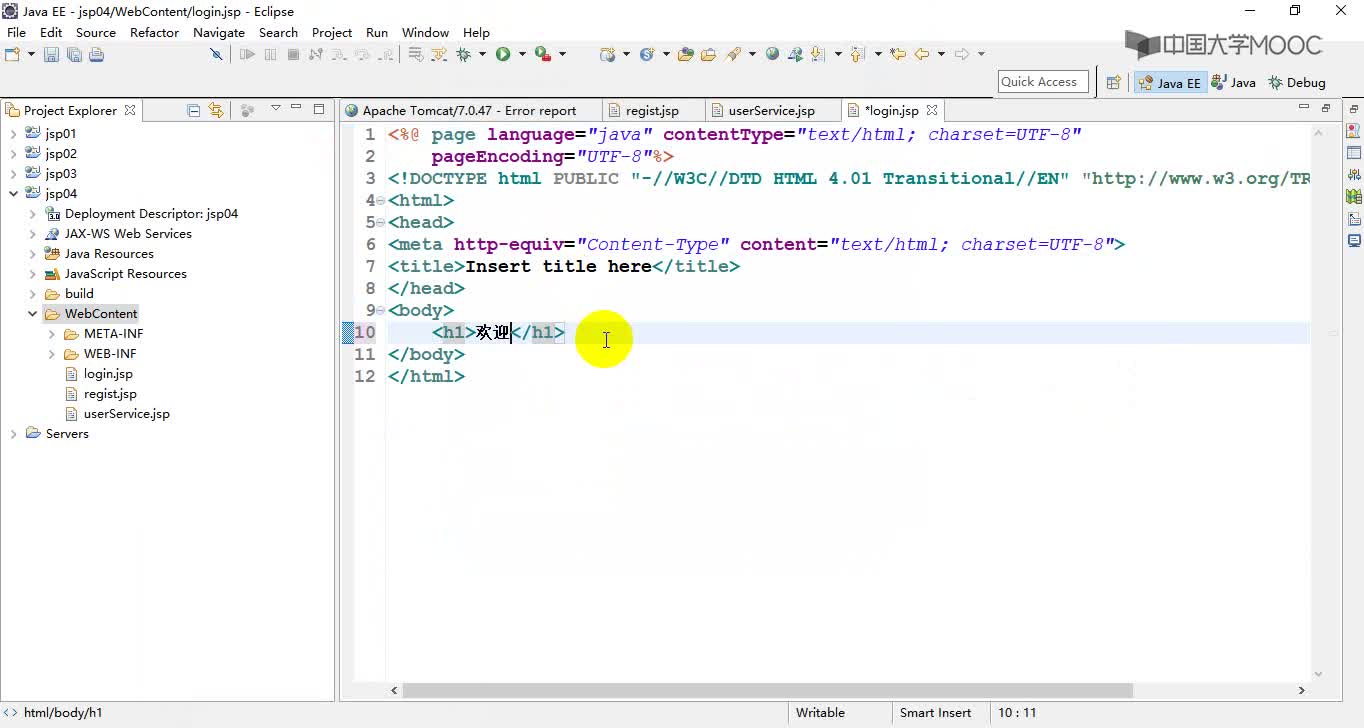Screen dimensions: 1364x728
Task: Expand the jsp03 project
Action: [13, 173]
